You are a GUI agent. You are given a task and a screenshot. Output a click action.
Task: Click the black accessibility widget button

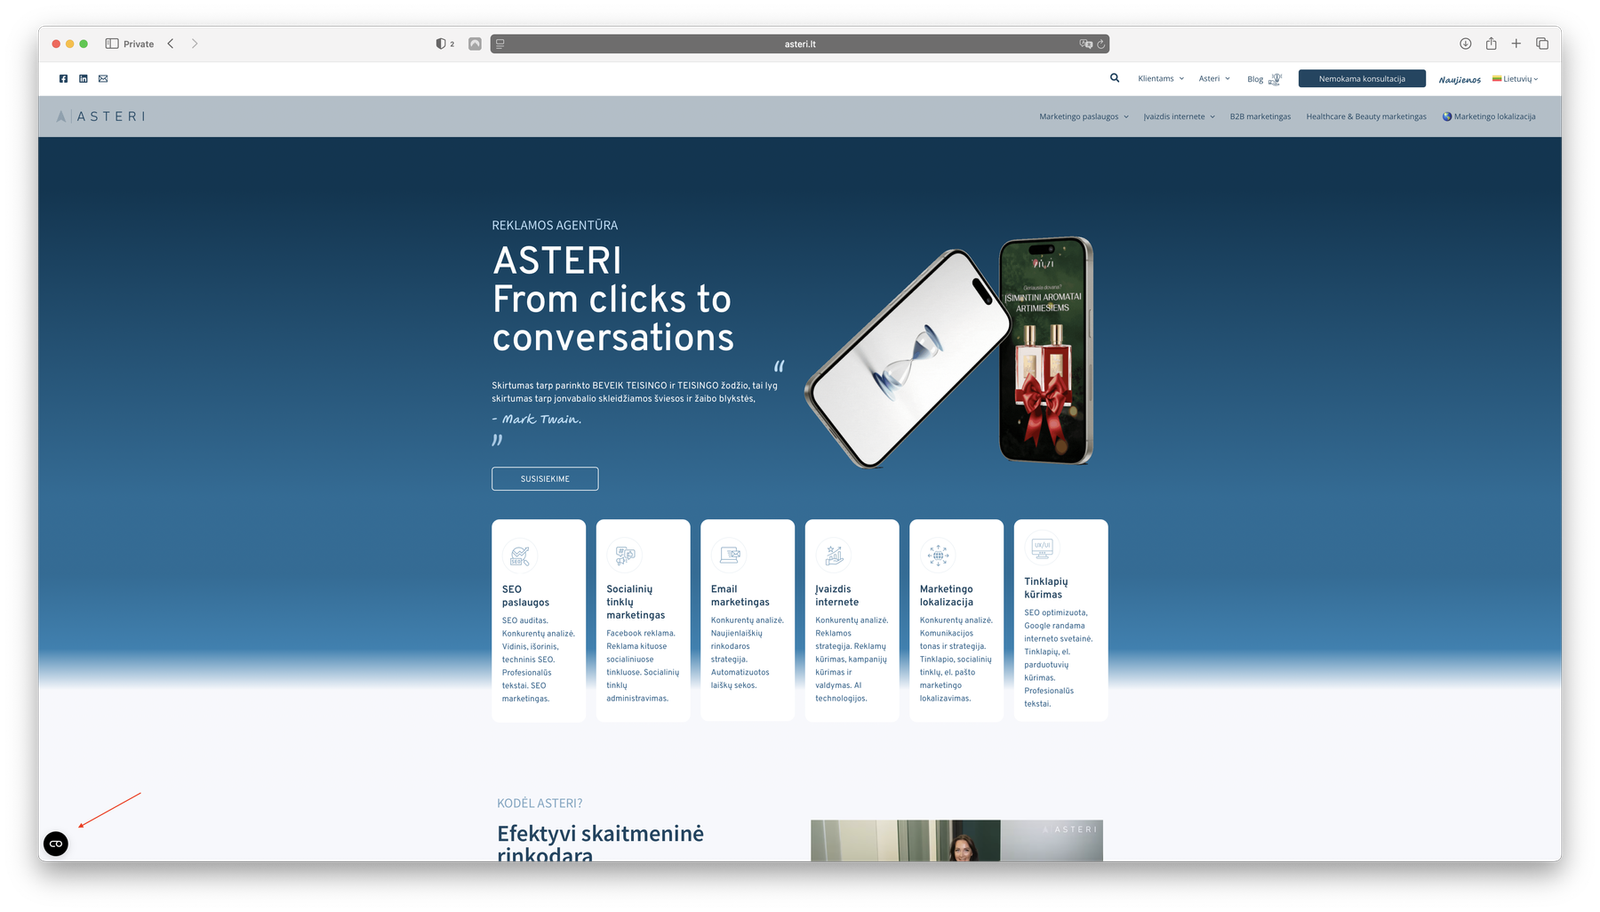tap(56, 844)
